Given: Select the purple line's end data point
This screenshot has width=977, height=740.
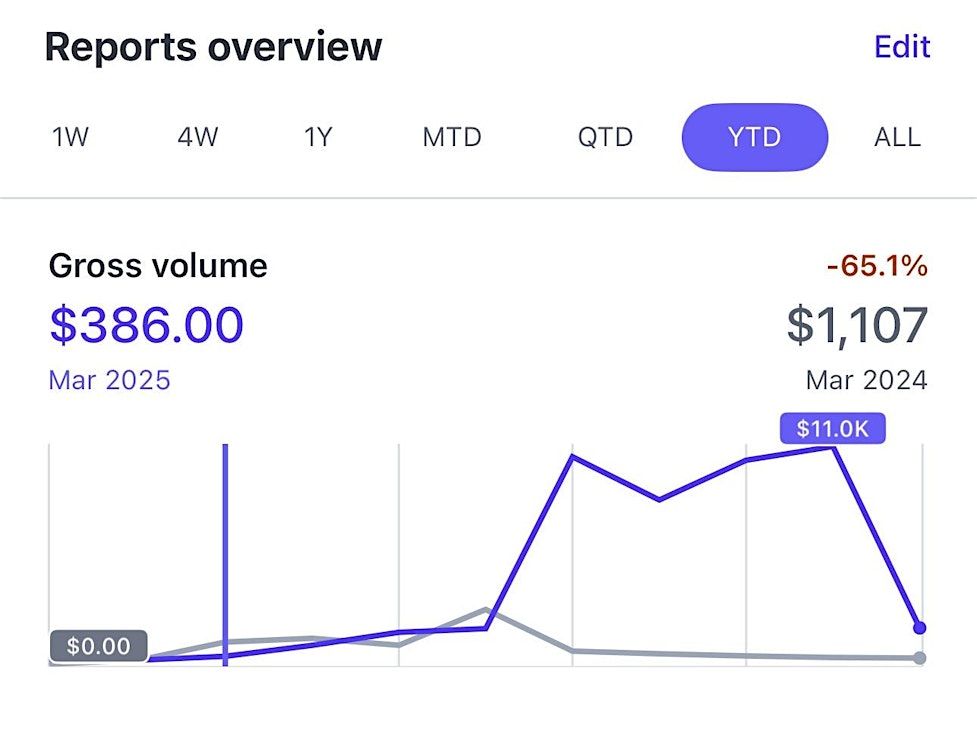Looking at the screenshot, I should click(x=920, y=628).
